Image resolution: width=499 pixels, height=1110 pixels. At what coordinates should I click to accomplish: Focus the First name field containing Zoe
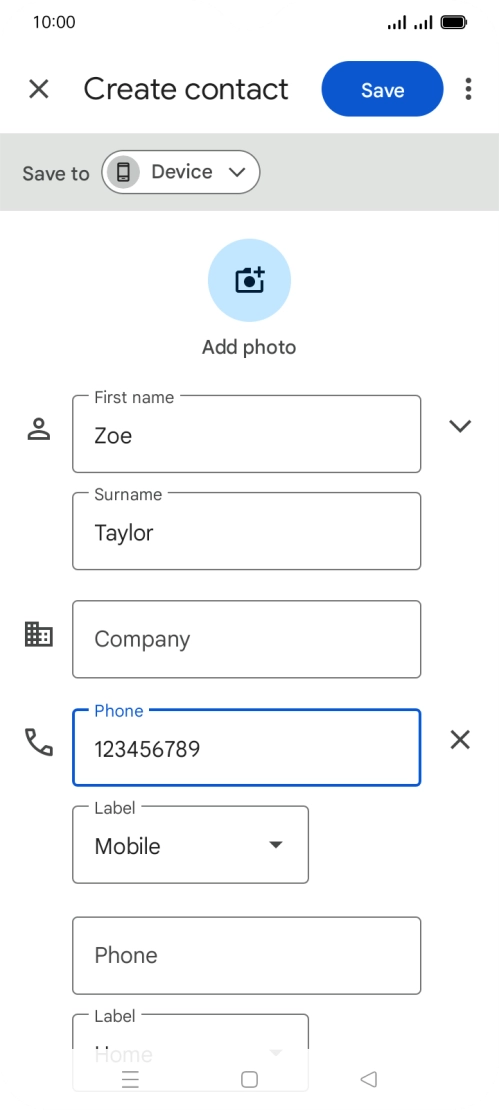pos(246,434)
